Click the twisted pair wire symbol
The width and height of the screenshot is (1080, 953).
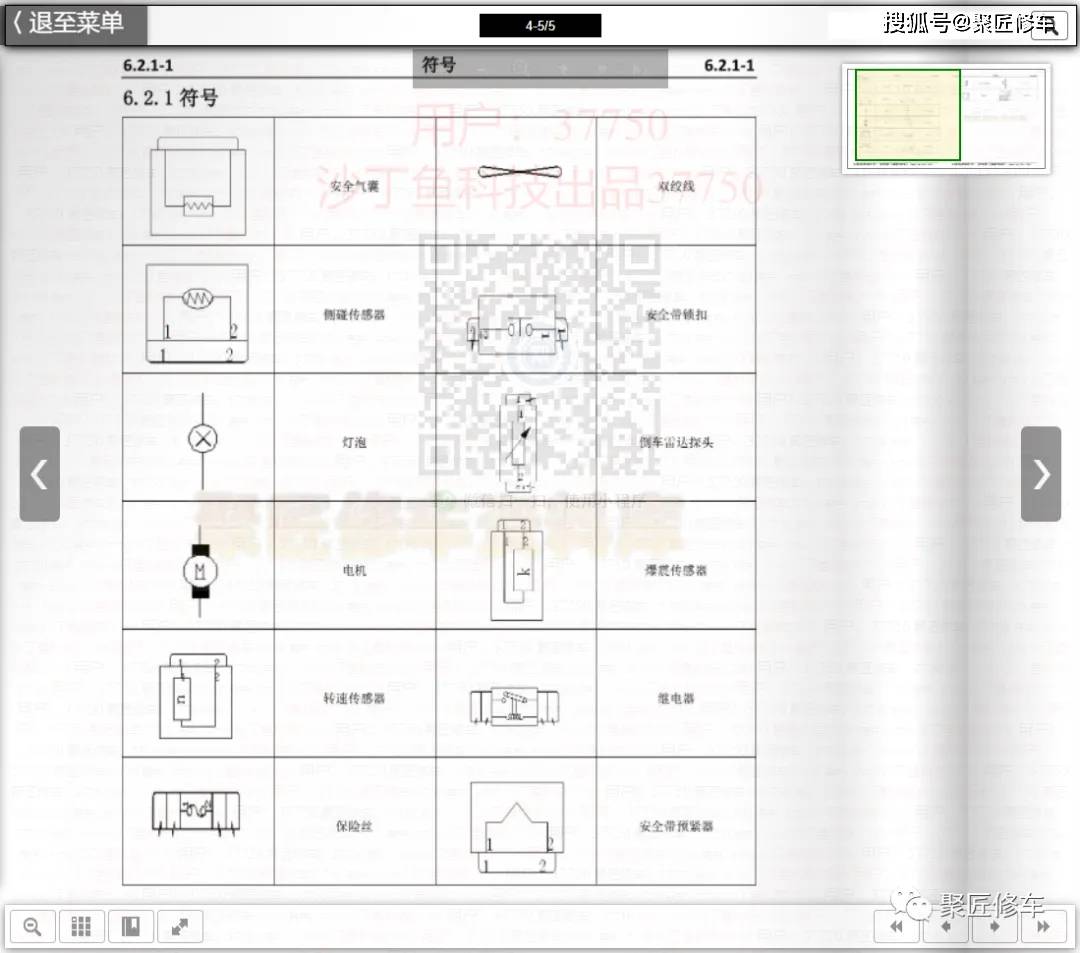(520, 172)
